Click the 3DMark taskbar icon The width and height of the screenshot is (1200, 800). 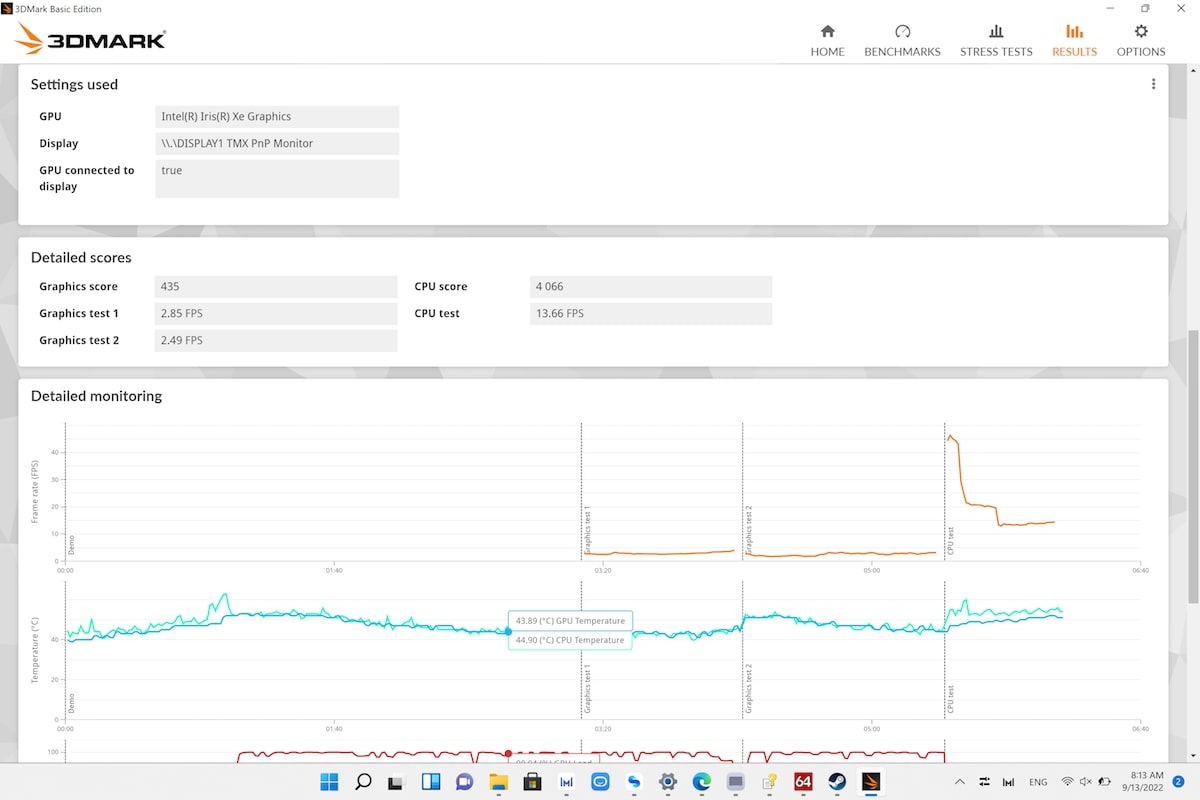[871, 781]
